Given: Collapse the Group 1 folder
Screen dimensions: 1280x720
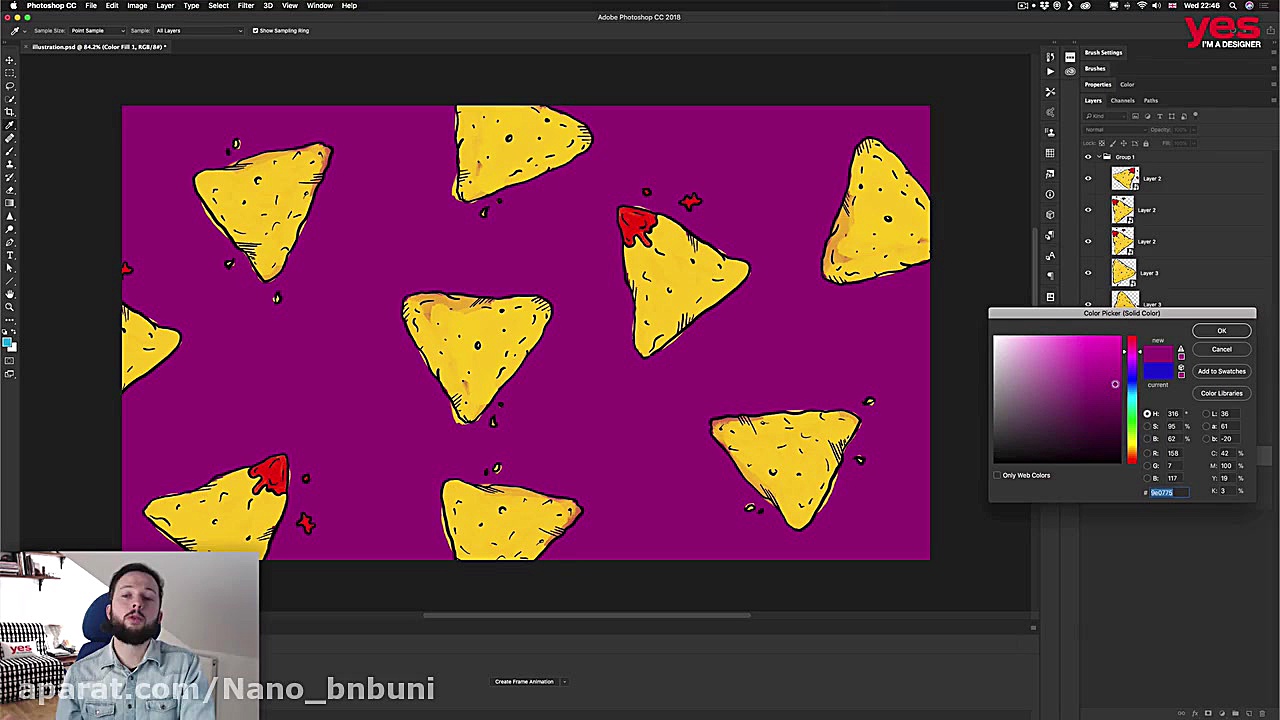Looking at the screenshot, I should pyautogui.click(x=1099, y=157).
